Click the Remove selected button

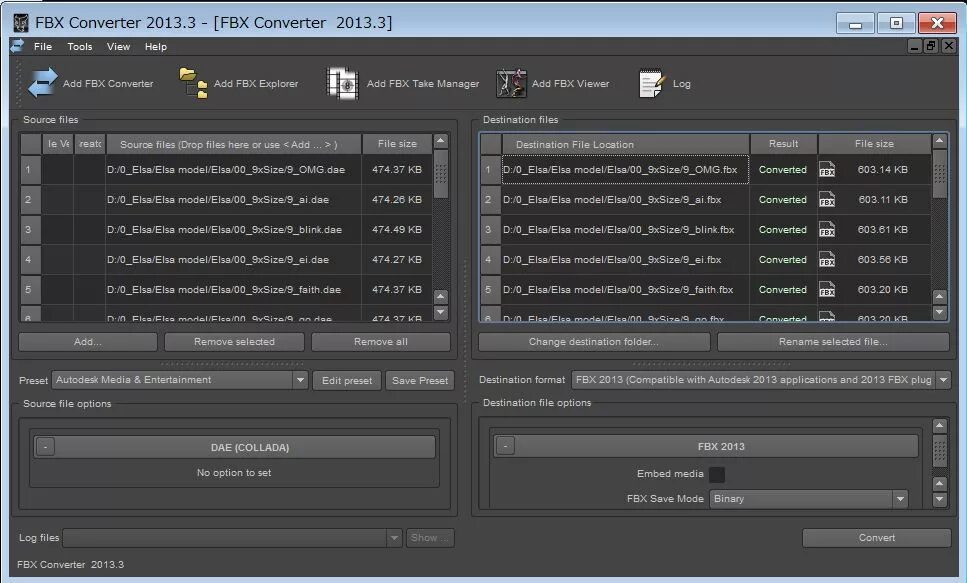pos(234,342)
